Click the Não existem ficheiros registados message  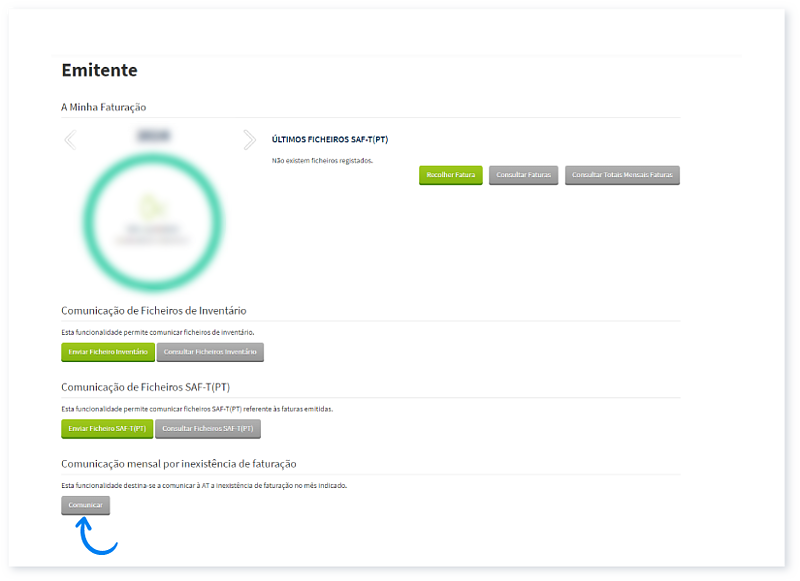coord(322,160)
